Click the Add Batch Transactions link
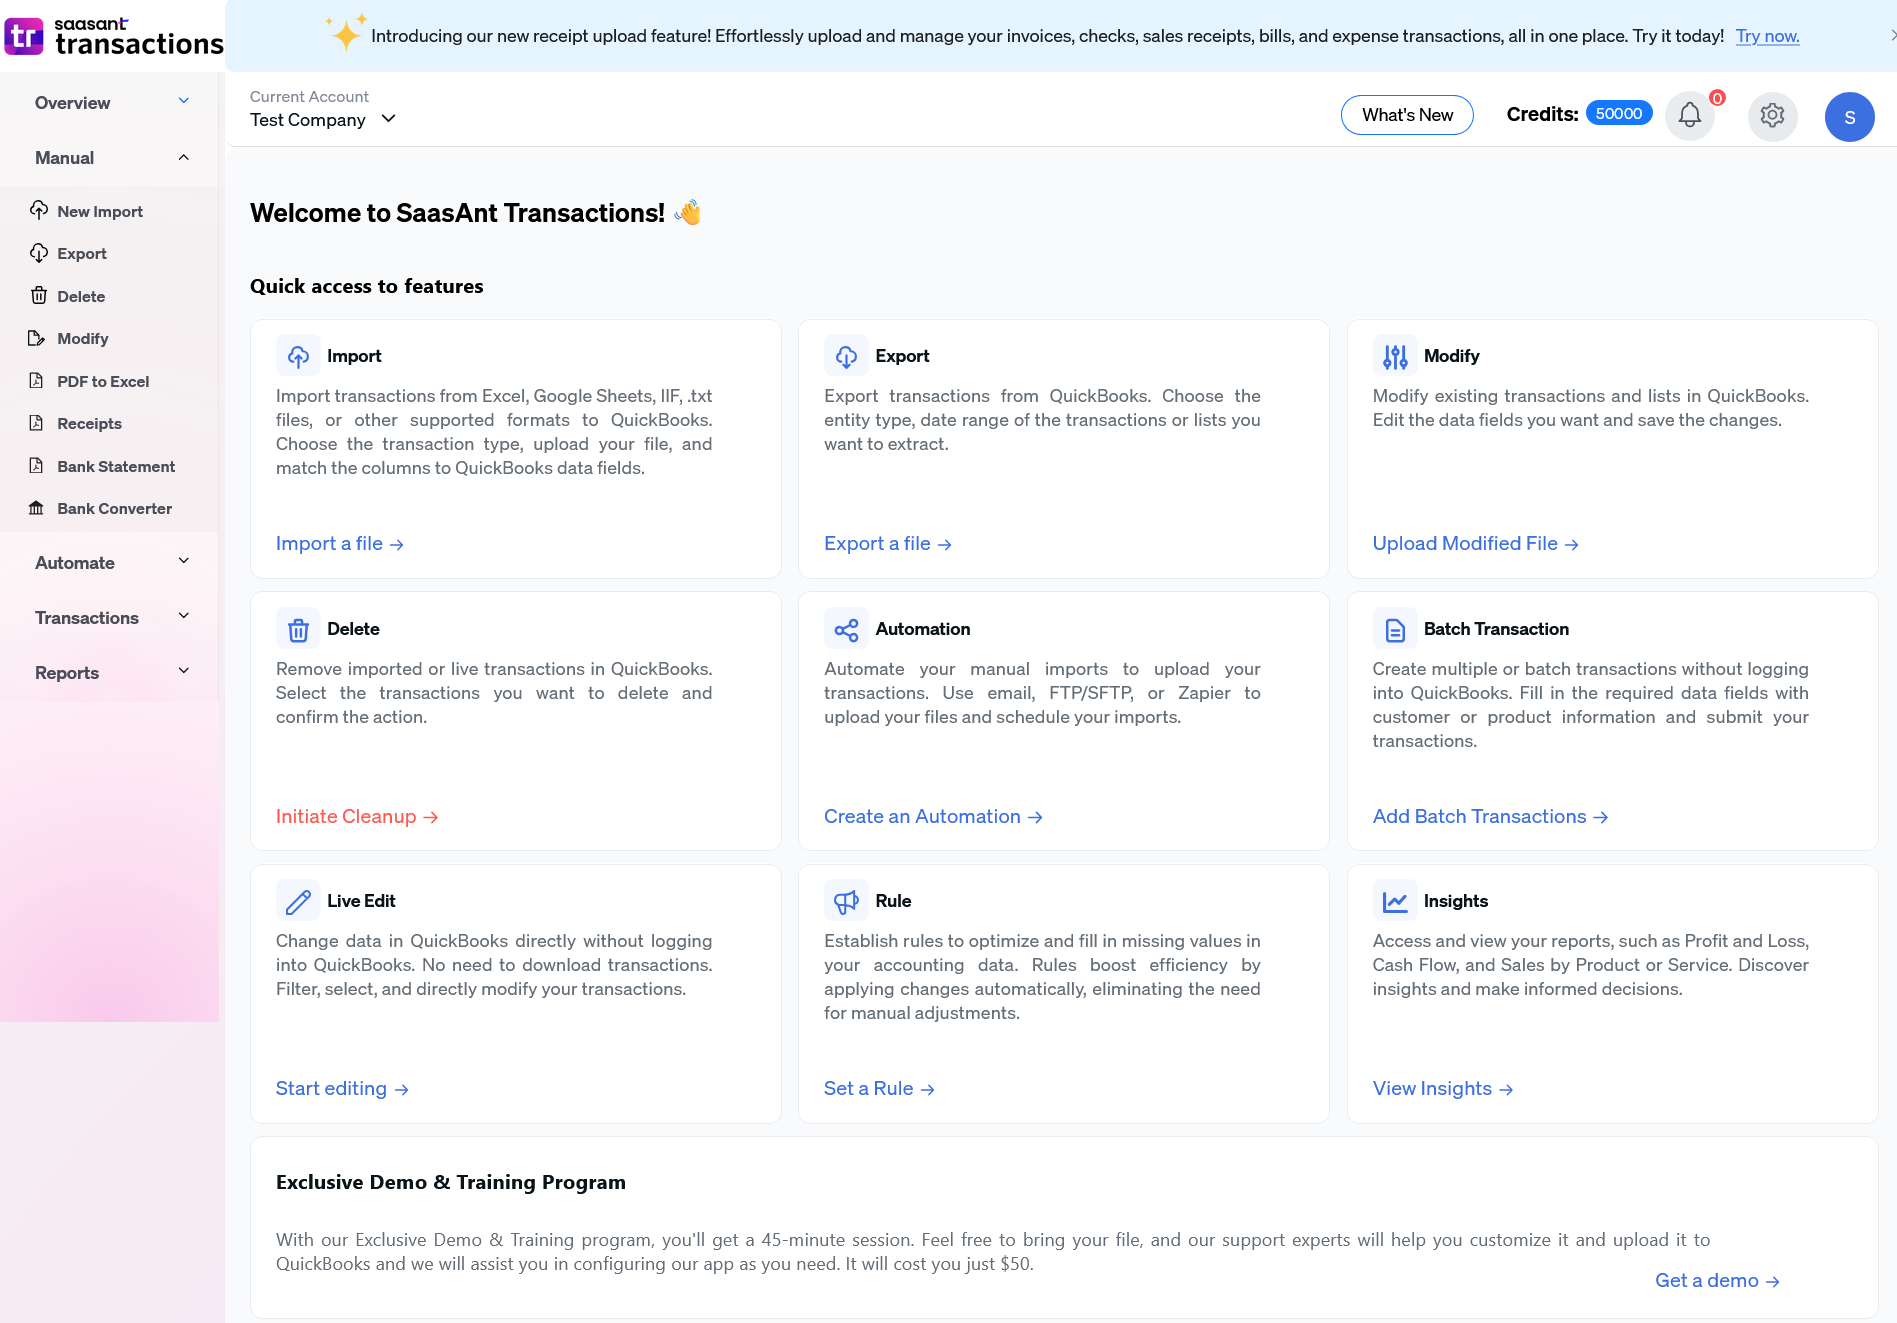The image size is (1897, 1323). pyautogui.click(x=1491, y=816)
